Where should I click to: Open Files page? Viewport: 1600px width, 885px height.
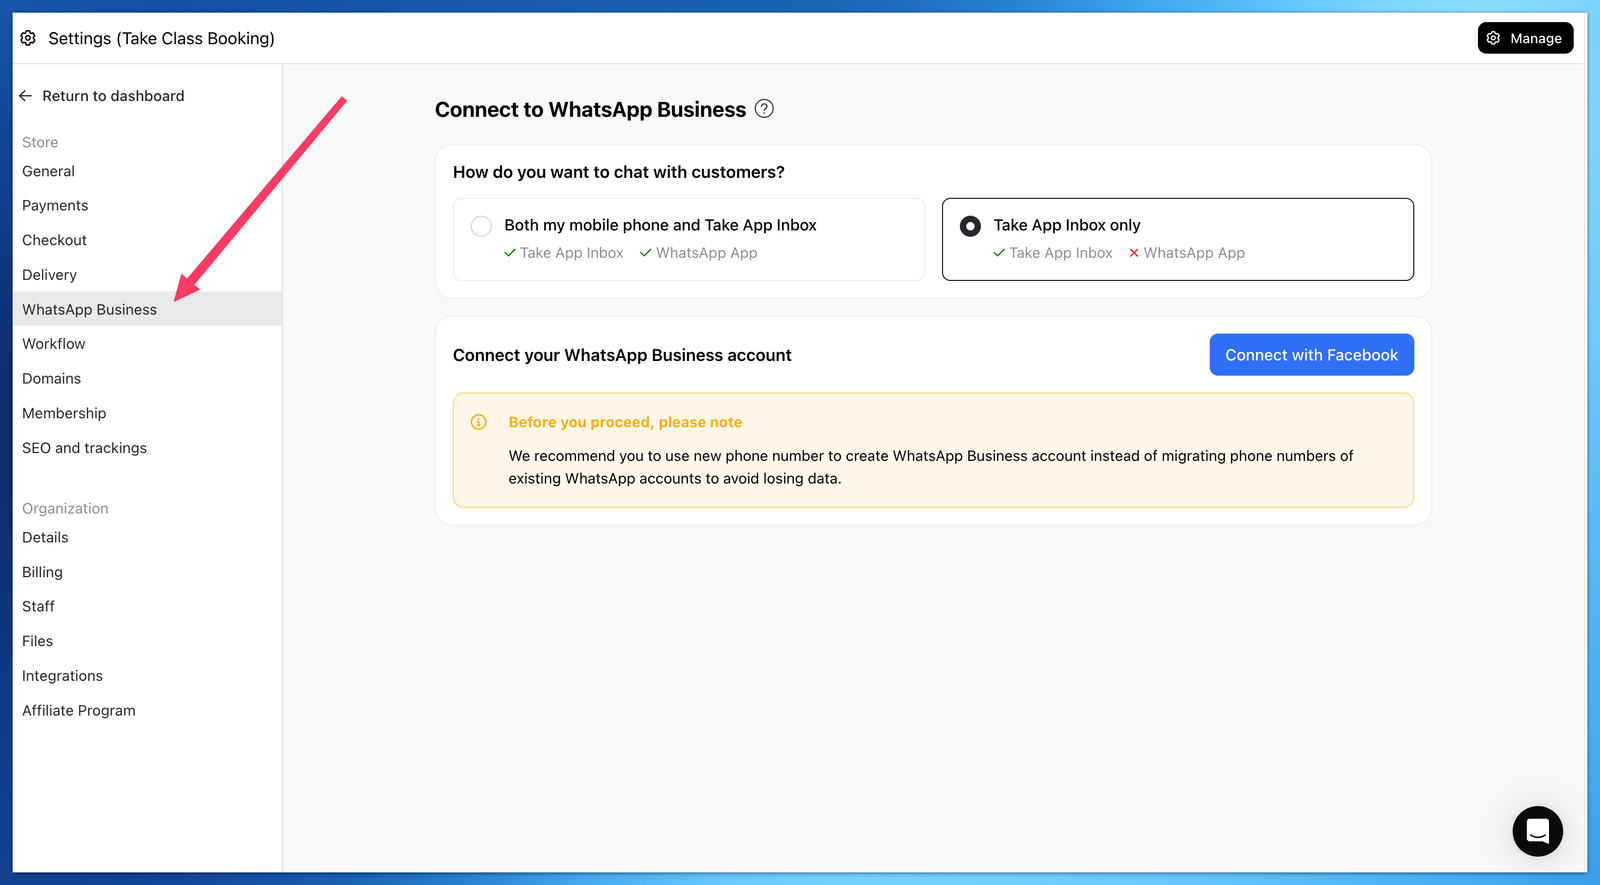(147, 641)
